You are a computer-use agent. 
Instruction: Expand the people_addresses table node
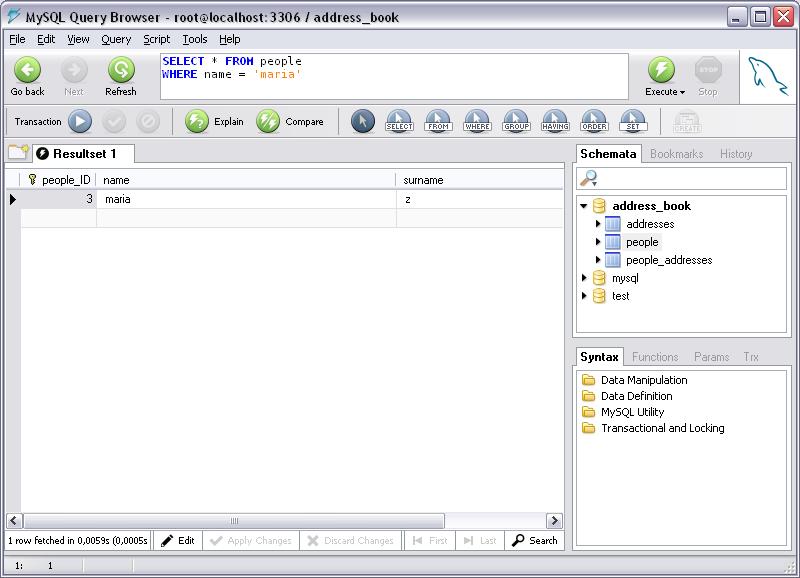[598, 260]
